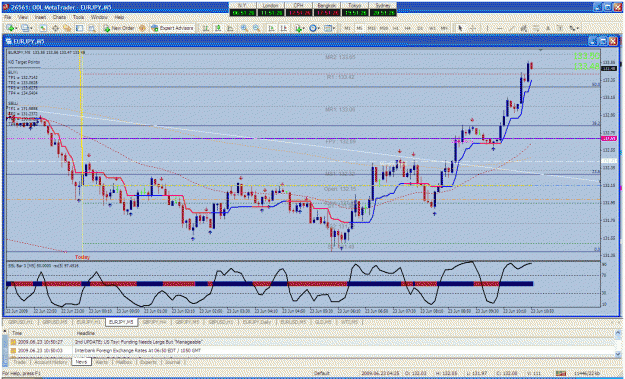The image size is (625, 379).
Task: Select the D1 timeframe button
Action: [x=420, y=28]
